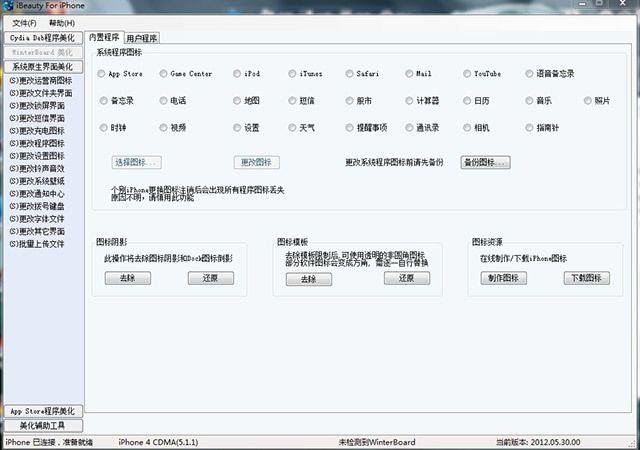Viewport: 640px width, 450px height.
Task: Open (S)更改锁屏界面 in sidebar
Action: pos(37,106)
